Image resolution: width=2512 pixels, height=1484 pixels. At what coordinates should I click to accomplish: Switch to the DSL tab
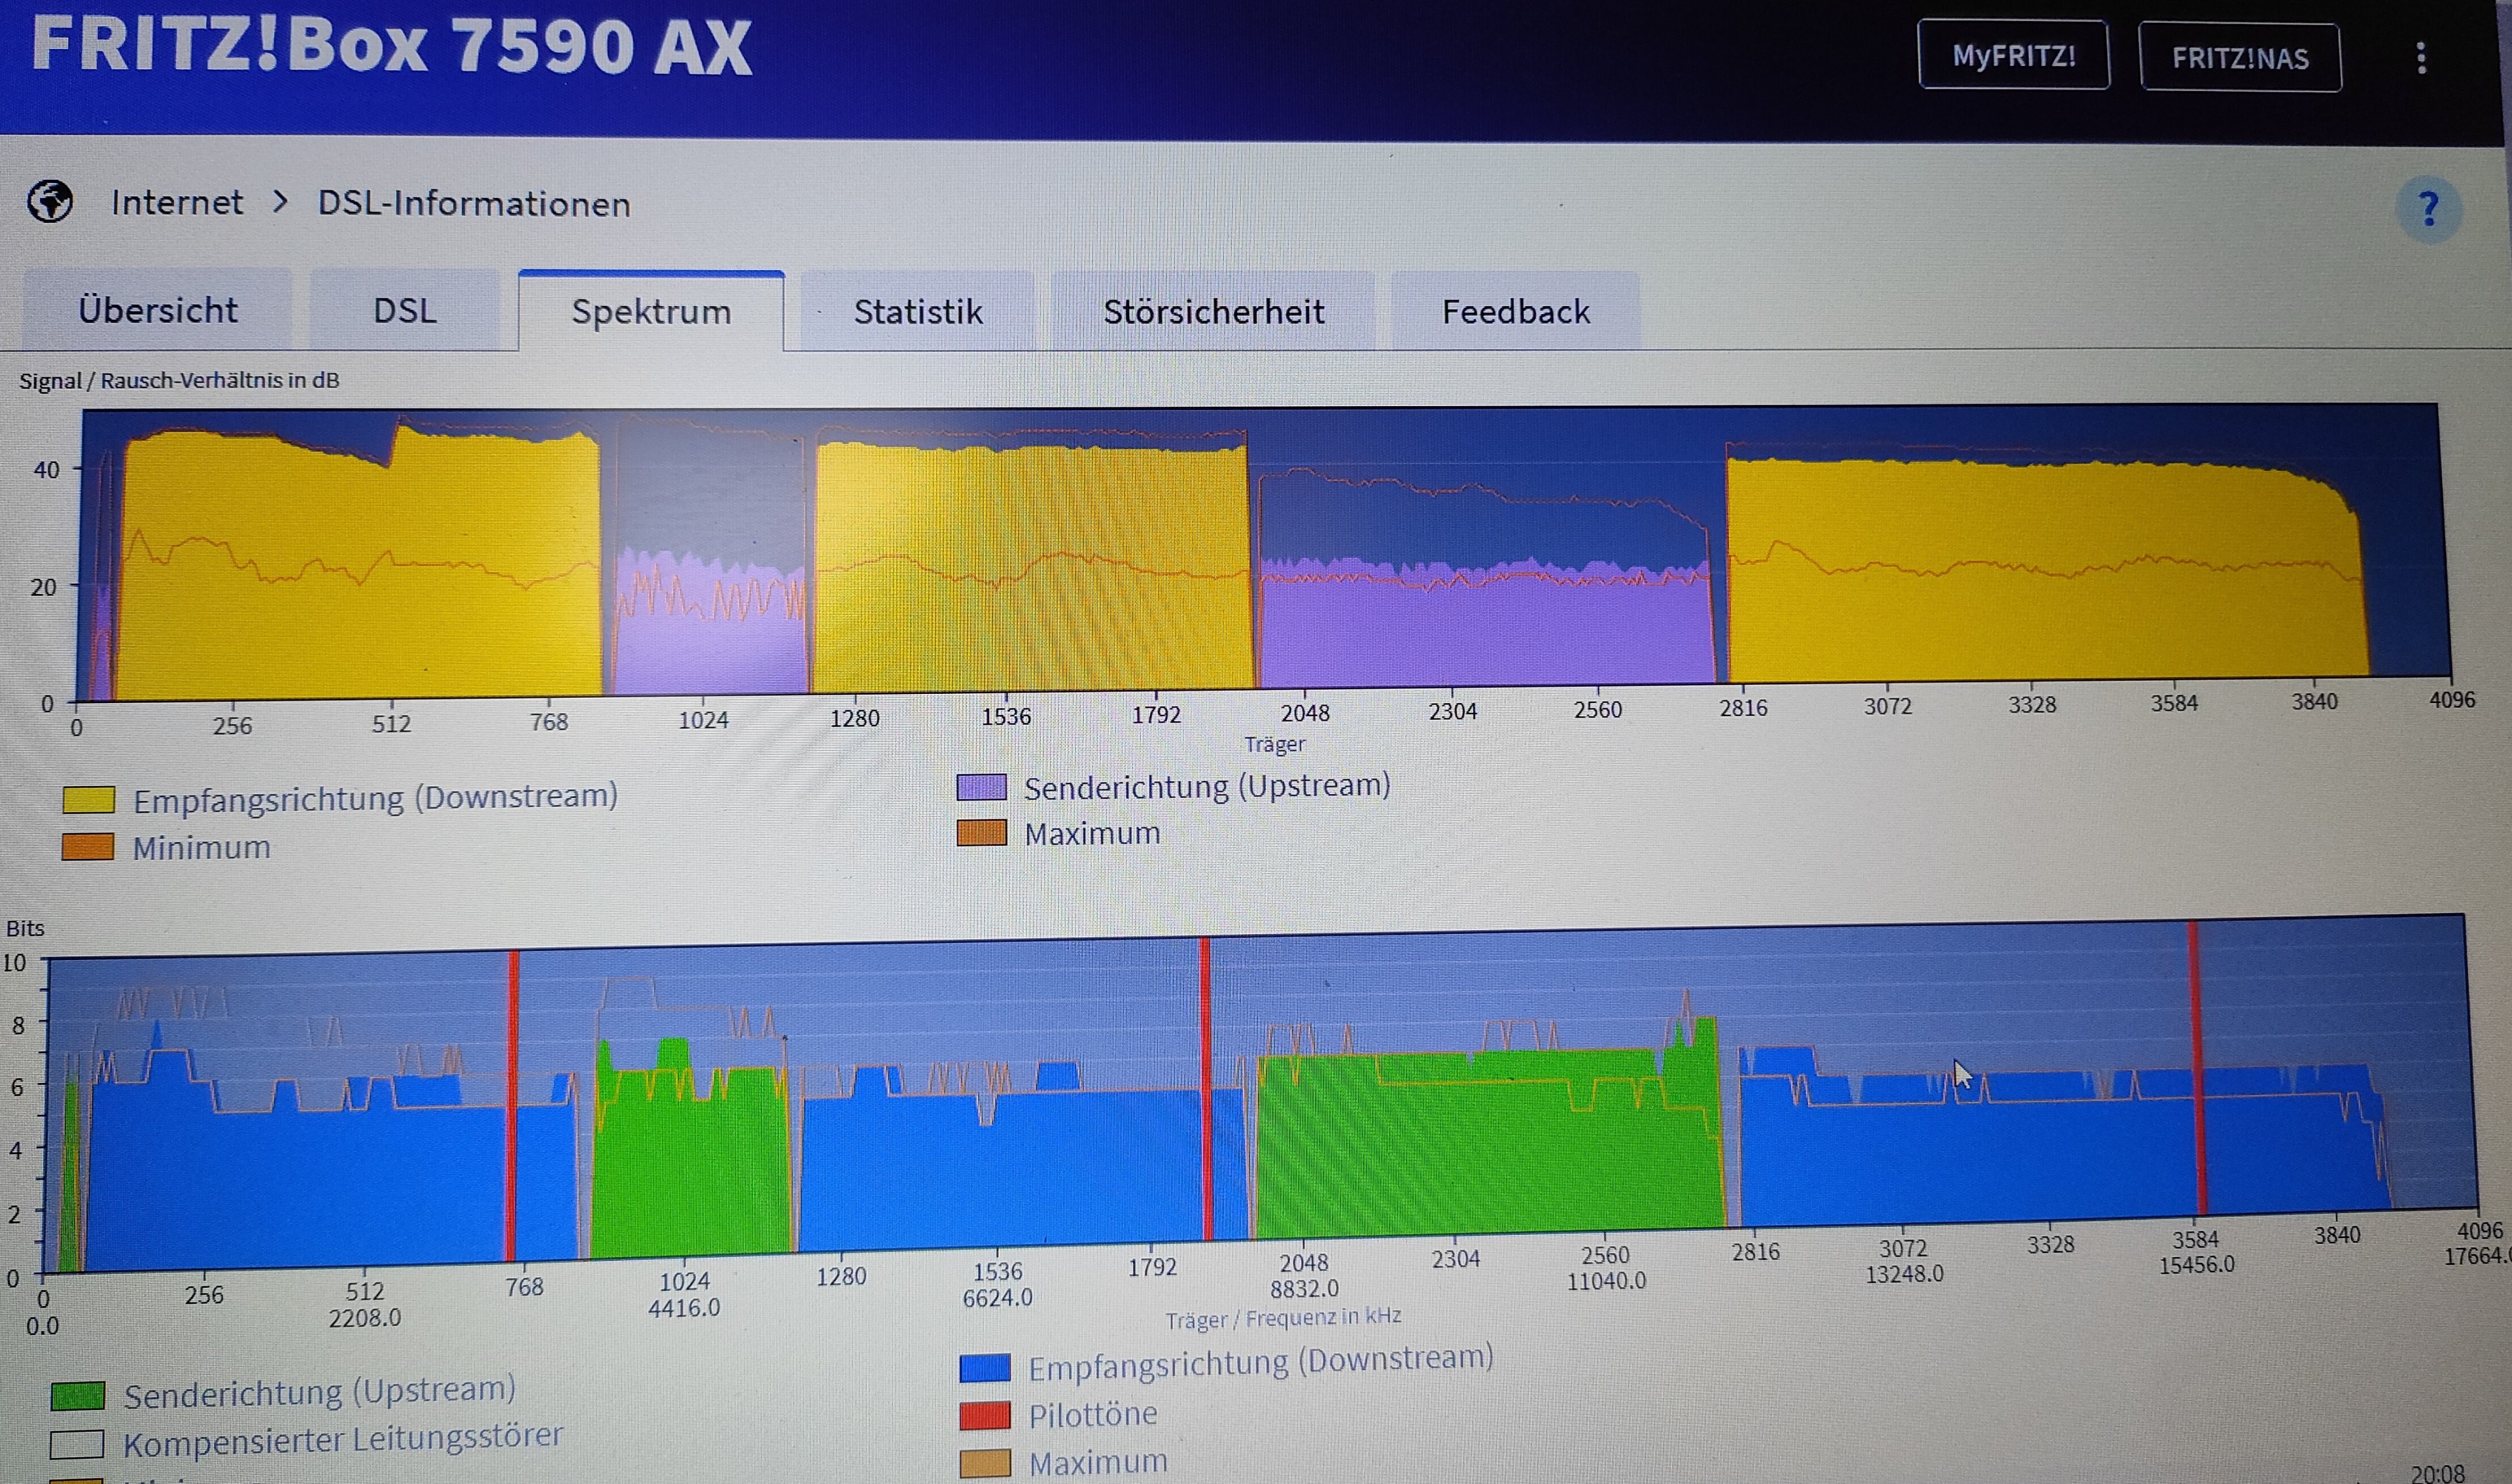click(405, 311)
